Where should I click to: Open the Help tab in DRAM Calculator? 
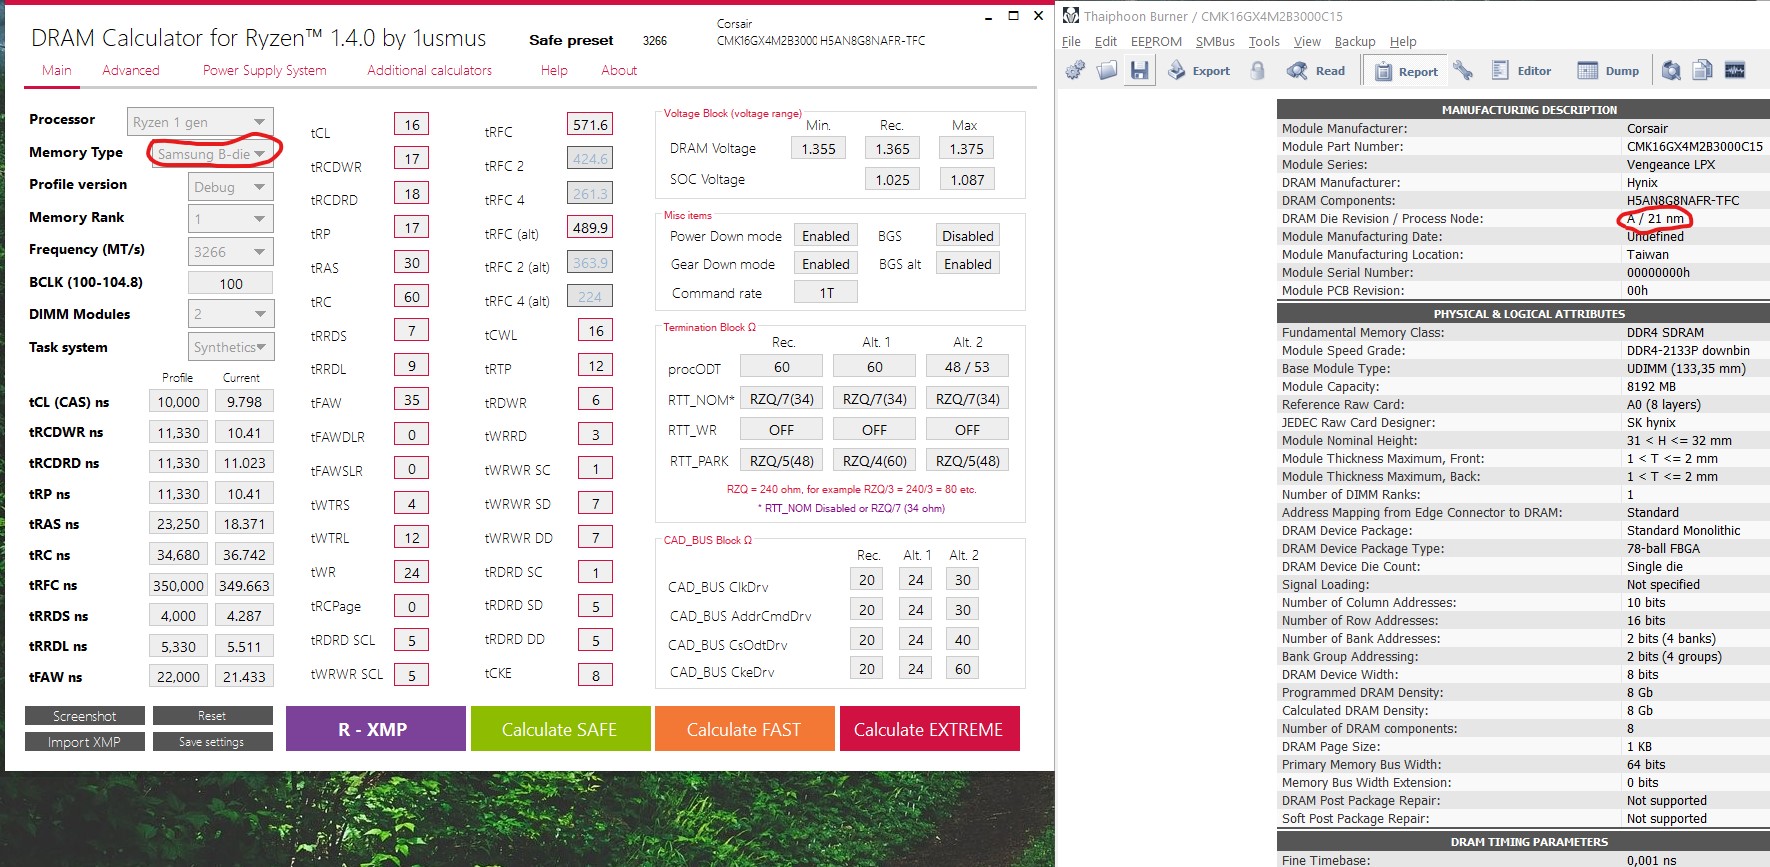coord(554,70)
